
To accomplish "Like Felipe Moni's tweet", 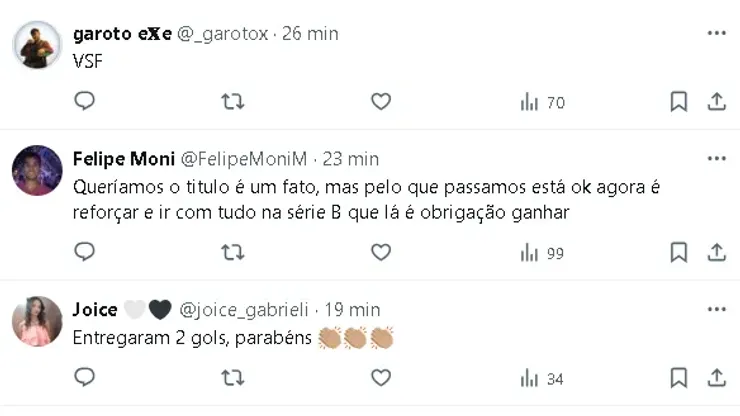I will 380,252.
